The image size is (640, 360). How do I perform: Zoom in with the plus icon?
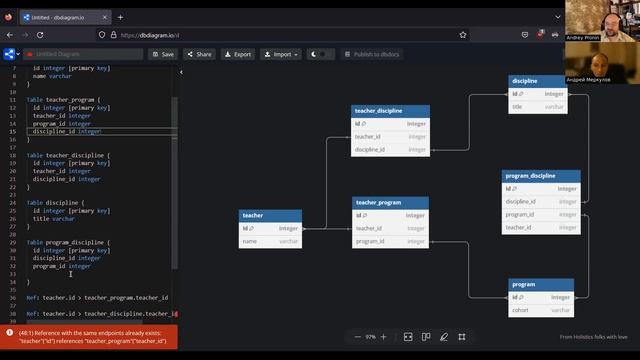click(384, 337)
